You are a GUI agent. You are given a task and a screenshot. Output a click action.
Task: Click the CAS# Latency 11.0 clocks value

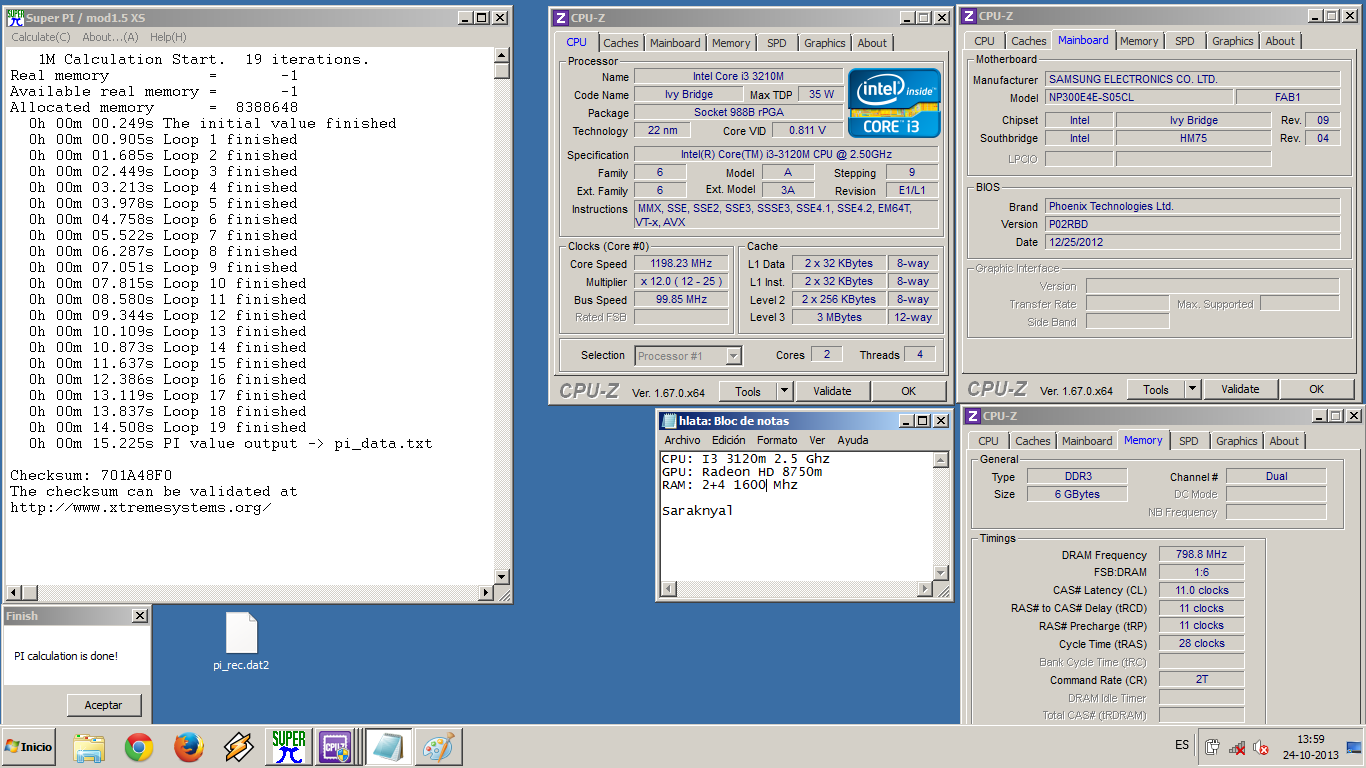(1202, 590)
